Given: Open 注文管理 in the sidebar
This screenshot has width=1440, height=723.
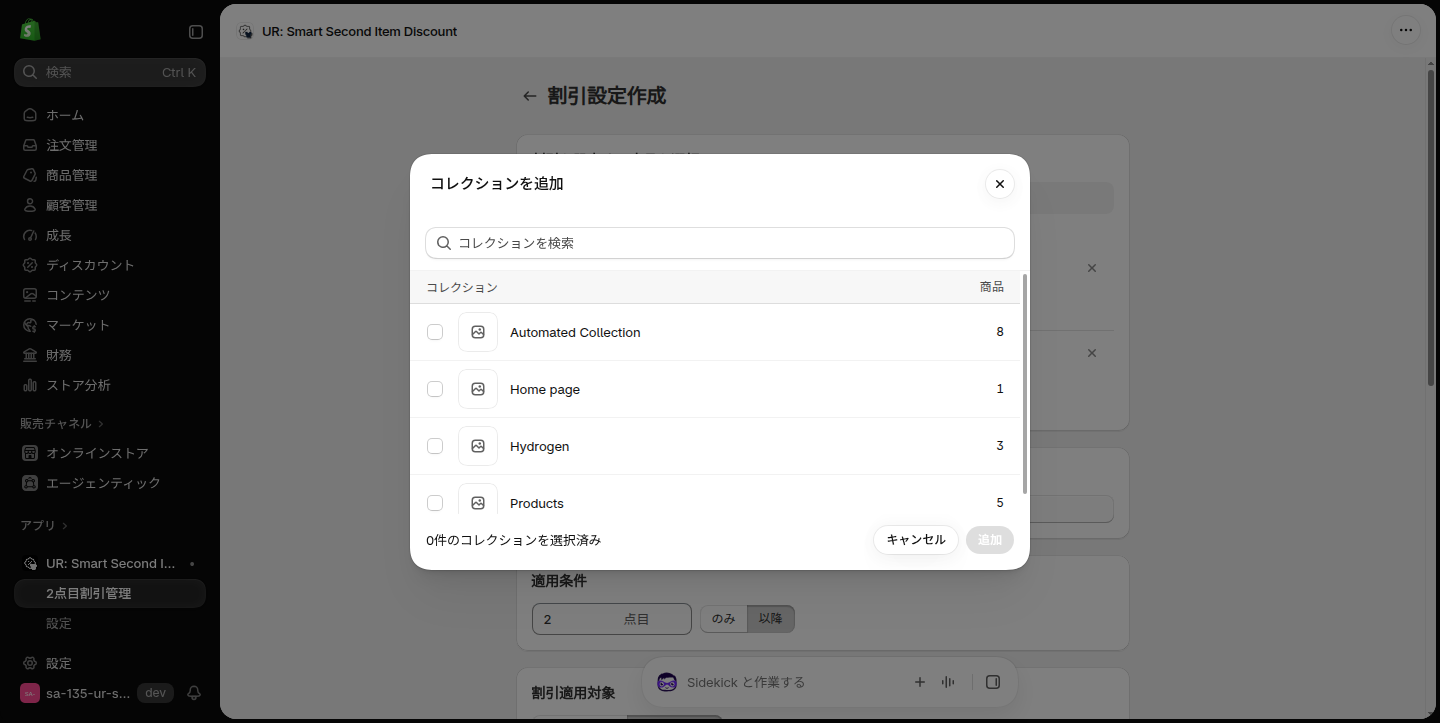Looking at the screenshot, I should 110,145.
